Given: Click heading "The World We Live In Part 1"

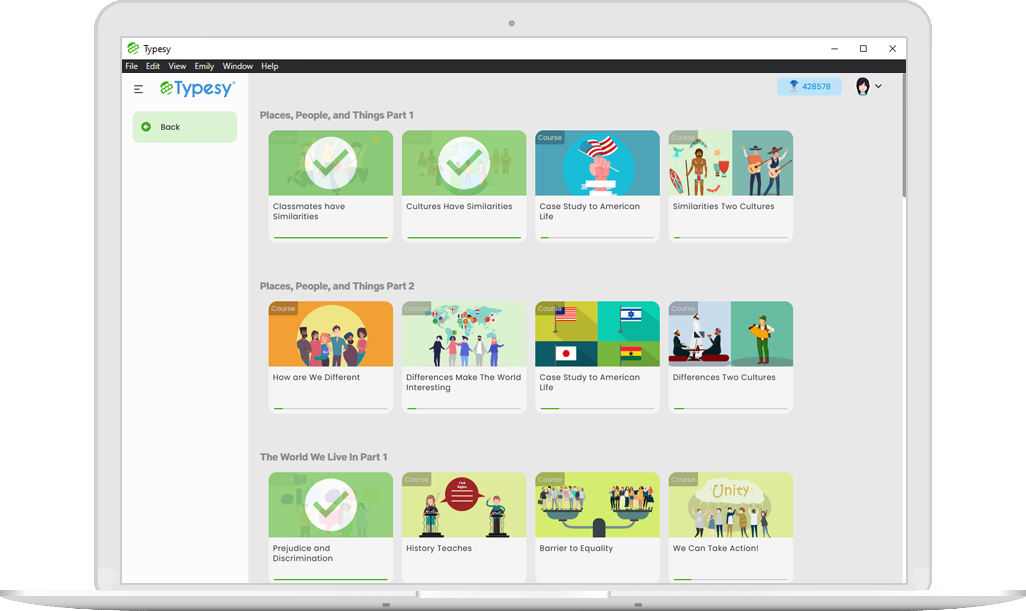Looking at the screenshot, I should point(323,457).
